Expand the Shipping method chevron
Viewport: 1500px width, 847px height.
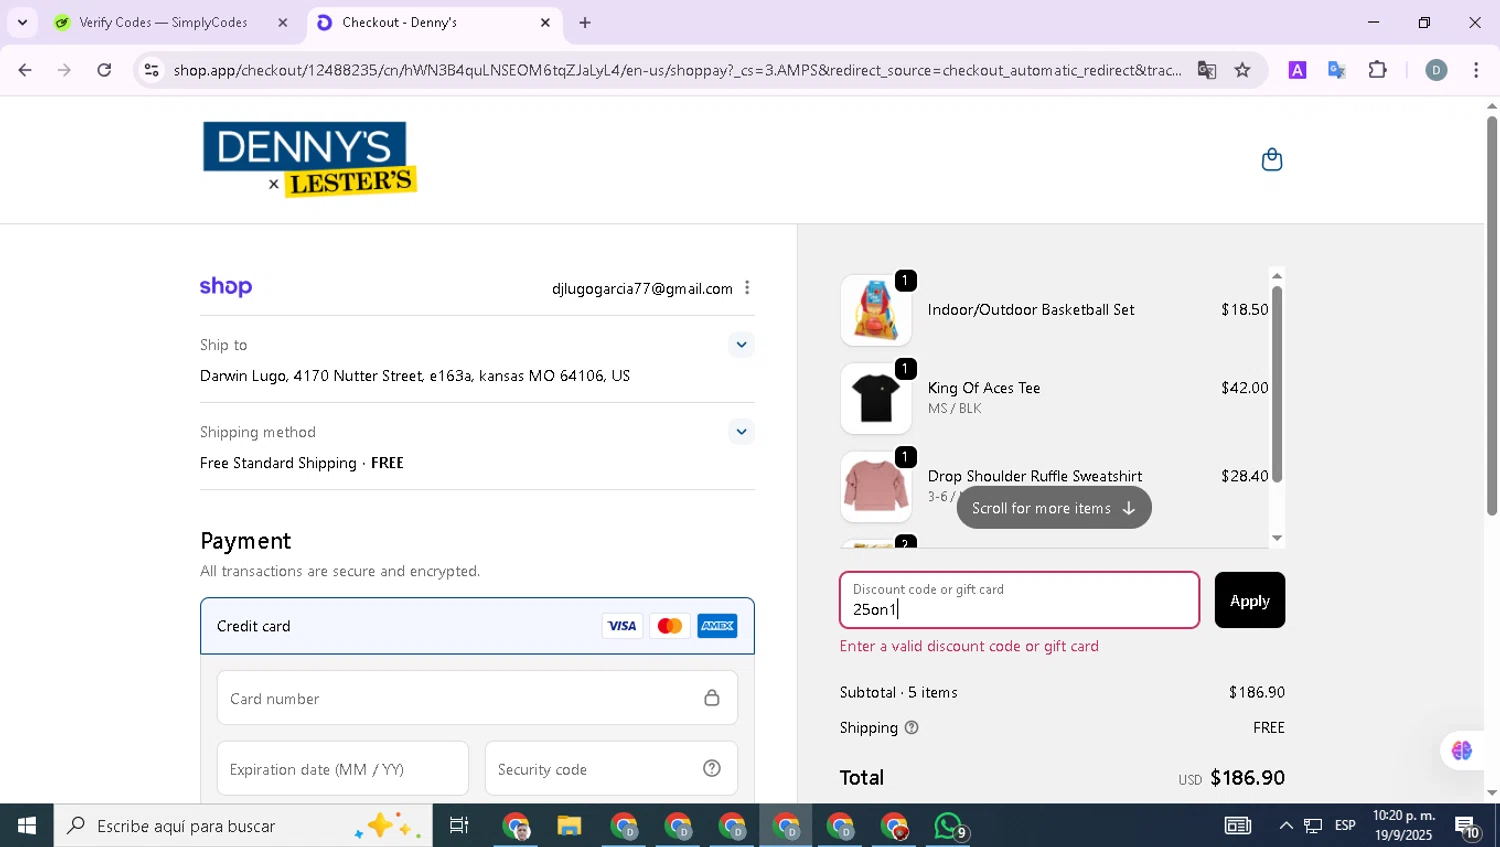pos(741,432)
